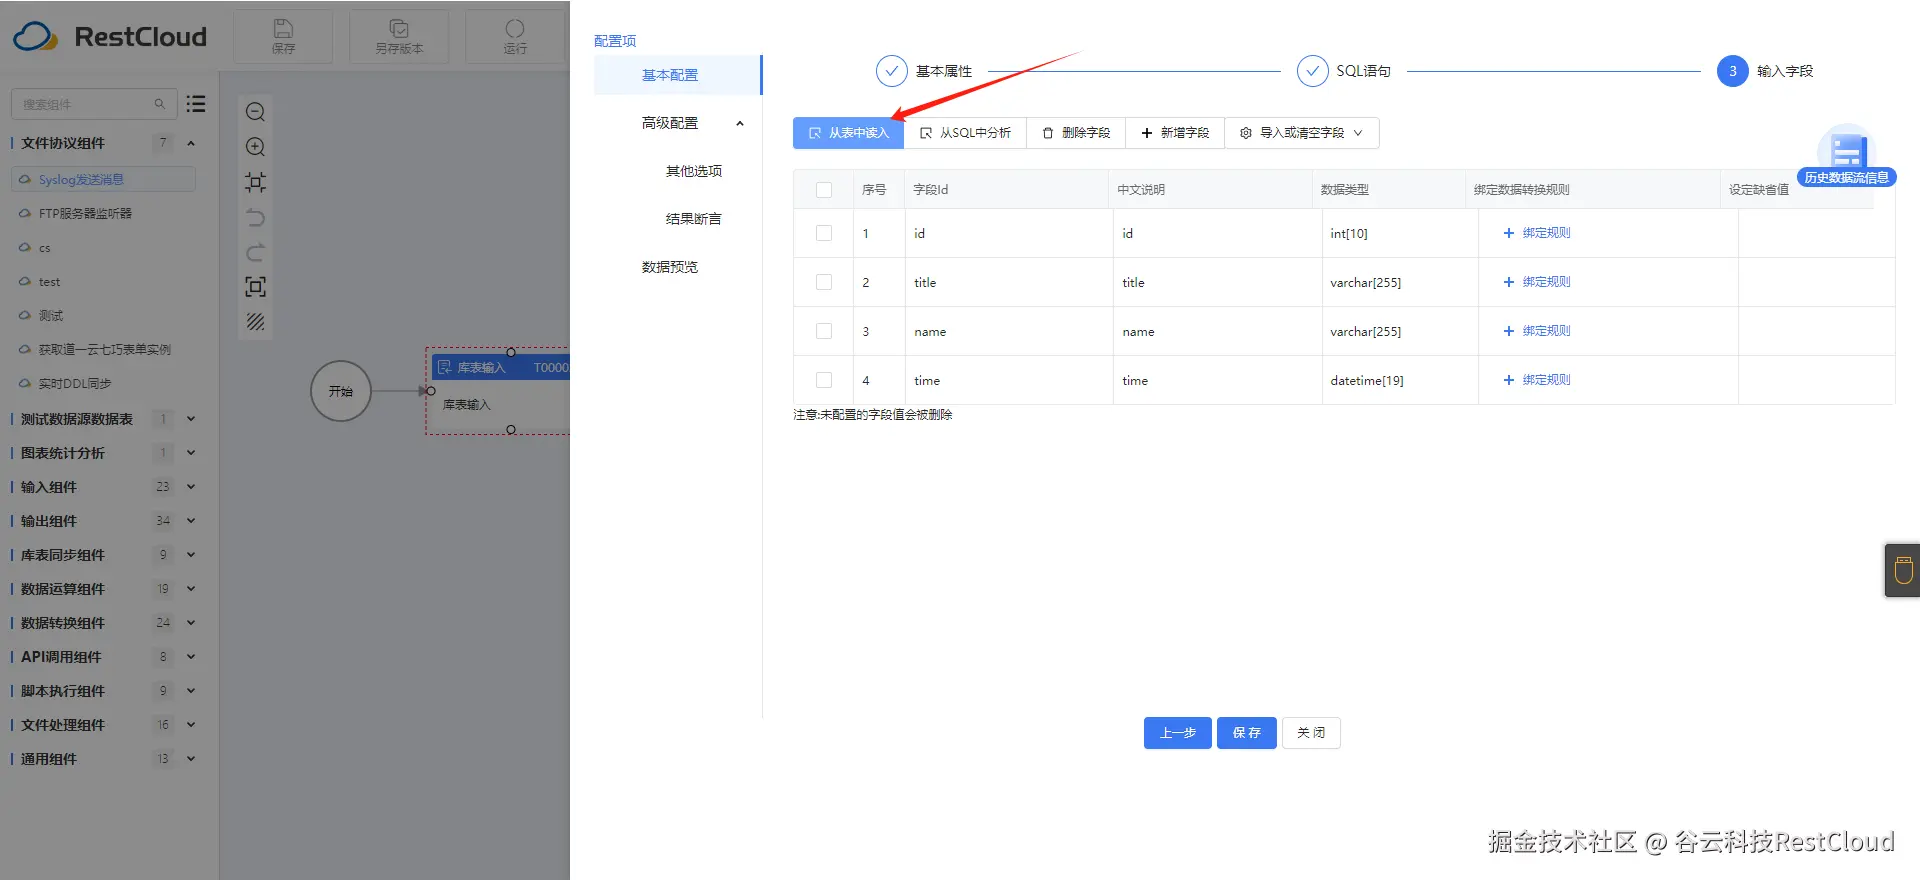Click the fullscreen frame icon
The image size is (1920, 880).
(255, 287)
